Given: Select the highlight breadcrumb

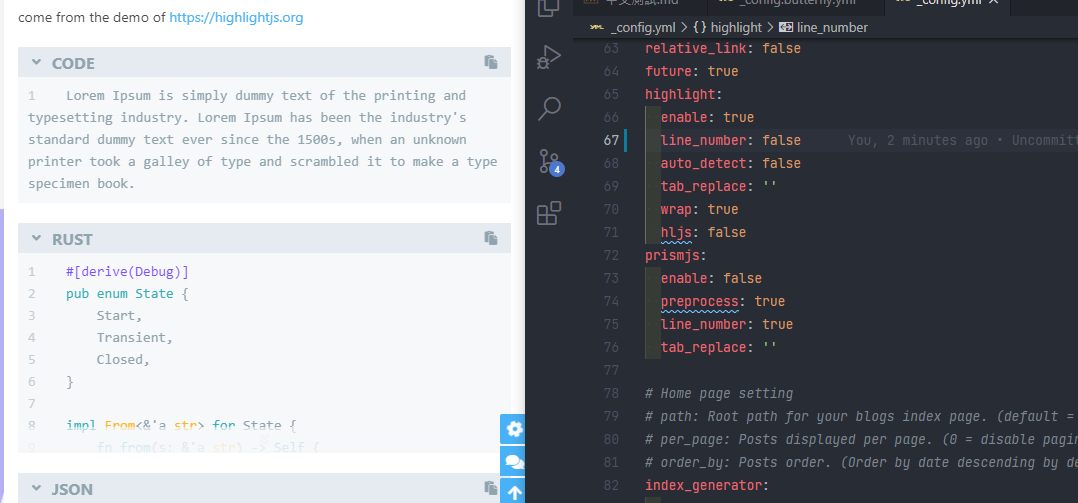Looking at the screenshot, I should tap(727, 27).
